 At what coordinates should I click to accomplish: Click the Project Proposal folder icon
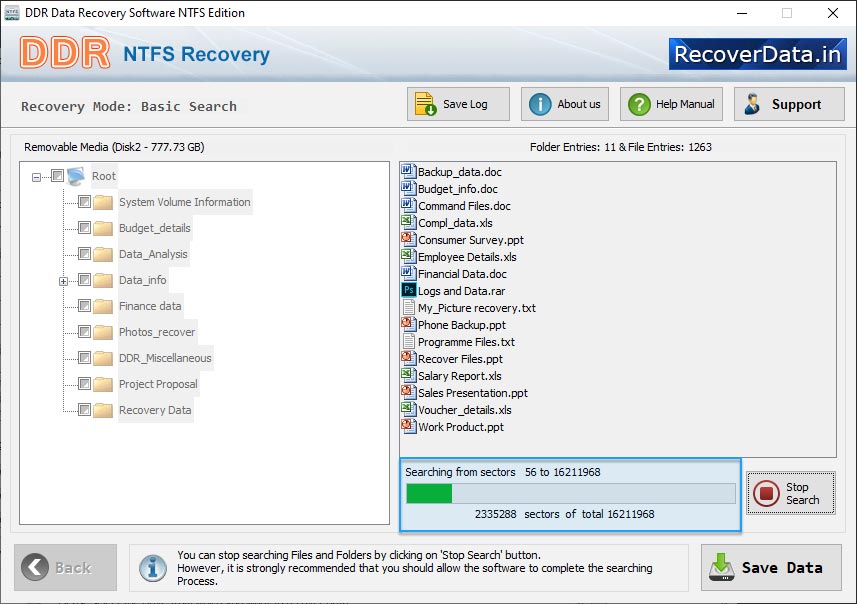(103, 384)
